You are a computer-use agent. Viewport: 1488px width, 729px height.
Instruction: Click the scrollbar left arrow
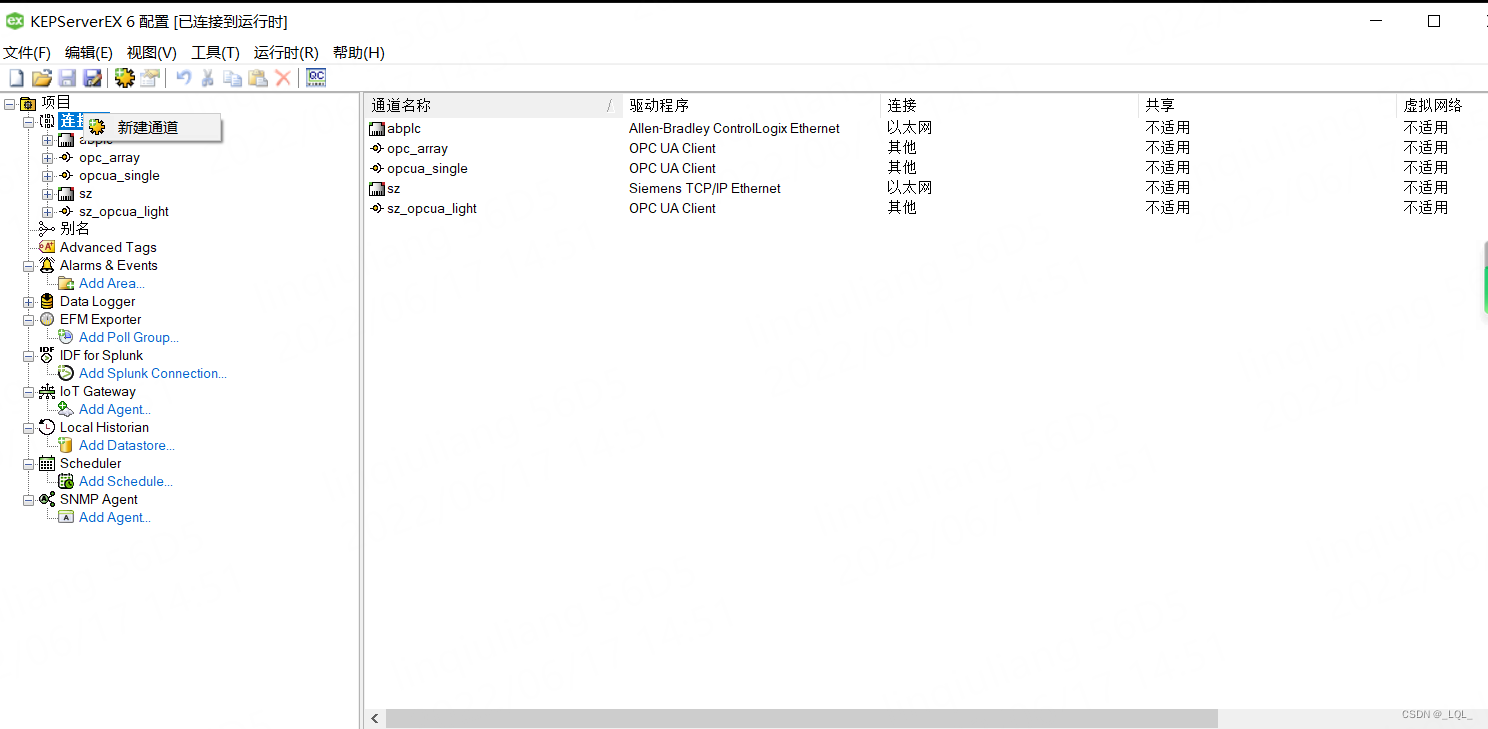[x=375, y=718]
